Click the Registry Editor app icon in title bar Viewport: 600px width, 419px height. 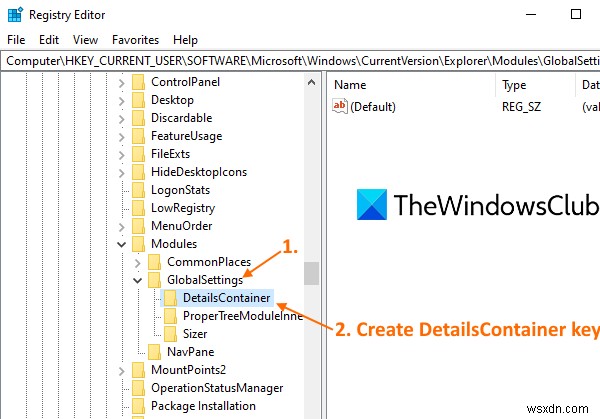[x=15, y=15]
